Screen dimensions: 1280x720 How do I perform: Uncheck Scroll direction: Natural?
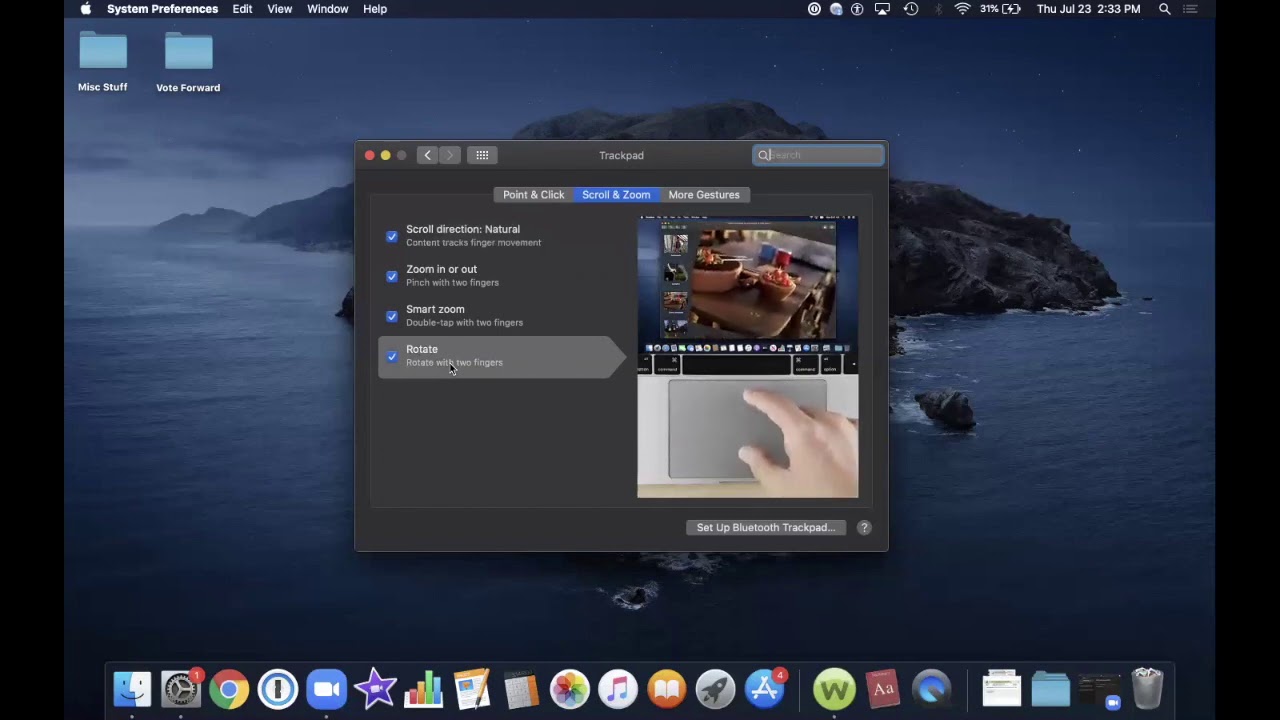click(392, 236)
